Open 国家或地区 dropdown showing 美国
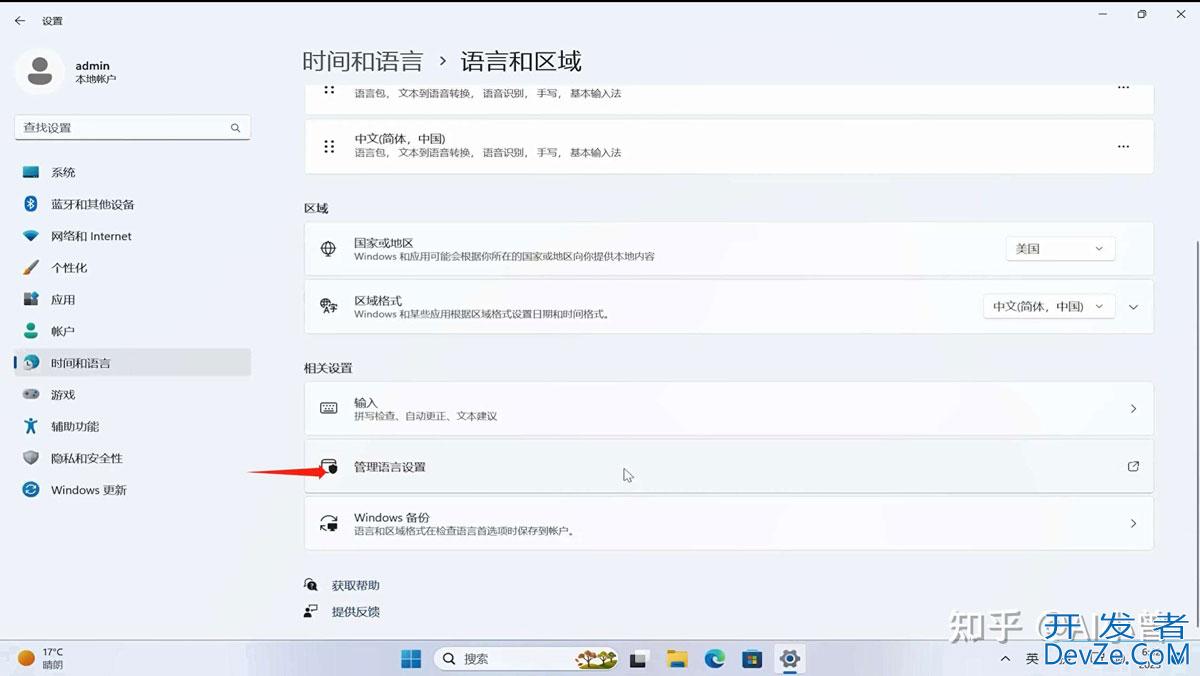The image size is (1200, 676). tap(1060, 249)
